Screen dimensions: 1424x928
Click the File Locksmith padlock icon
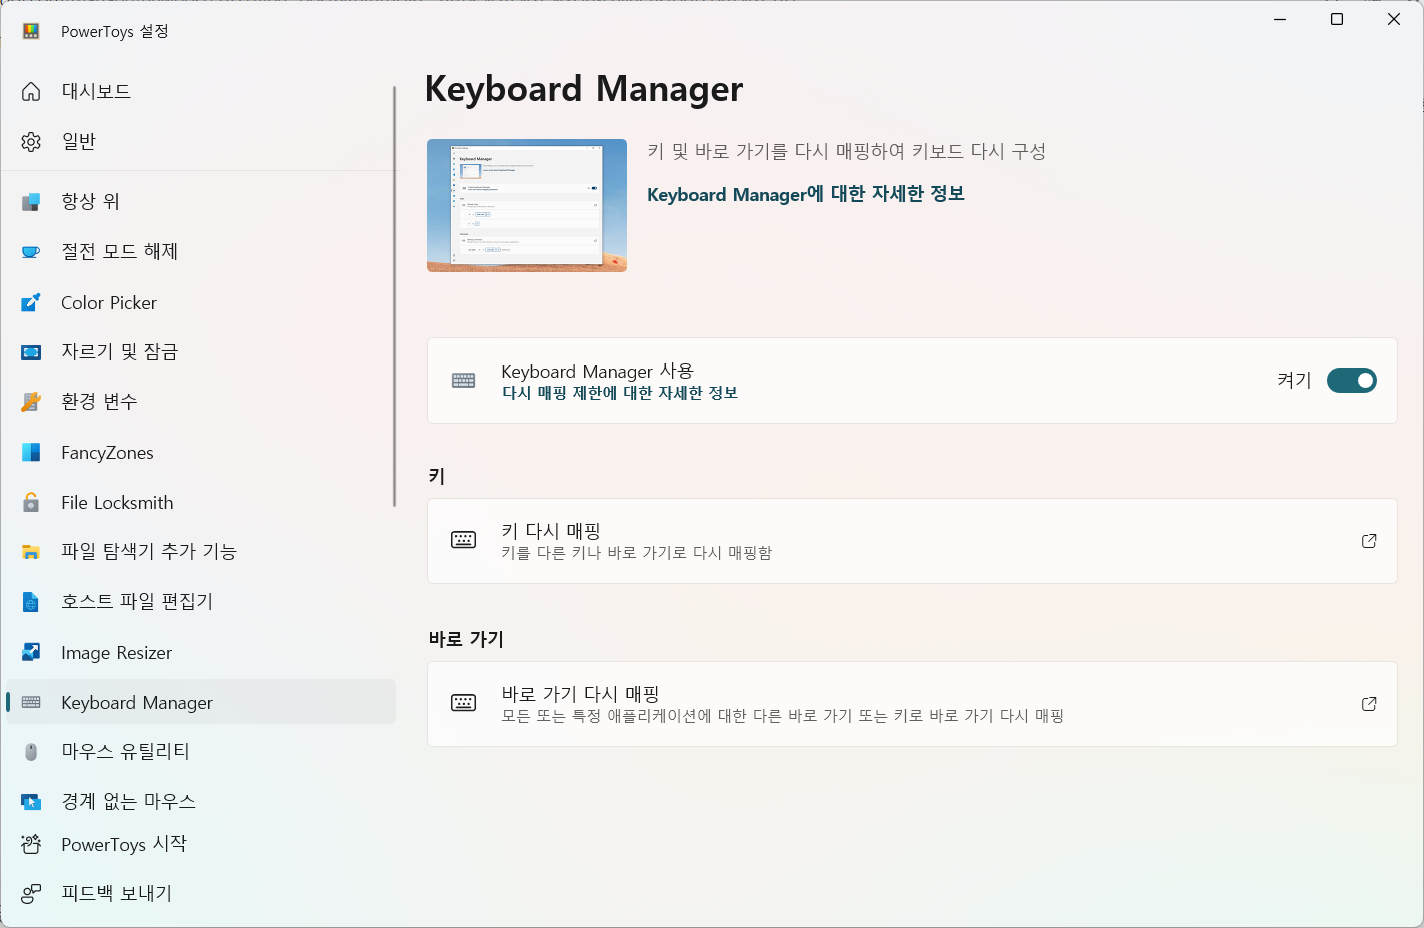pyautogui.click(x=31, y=502)
